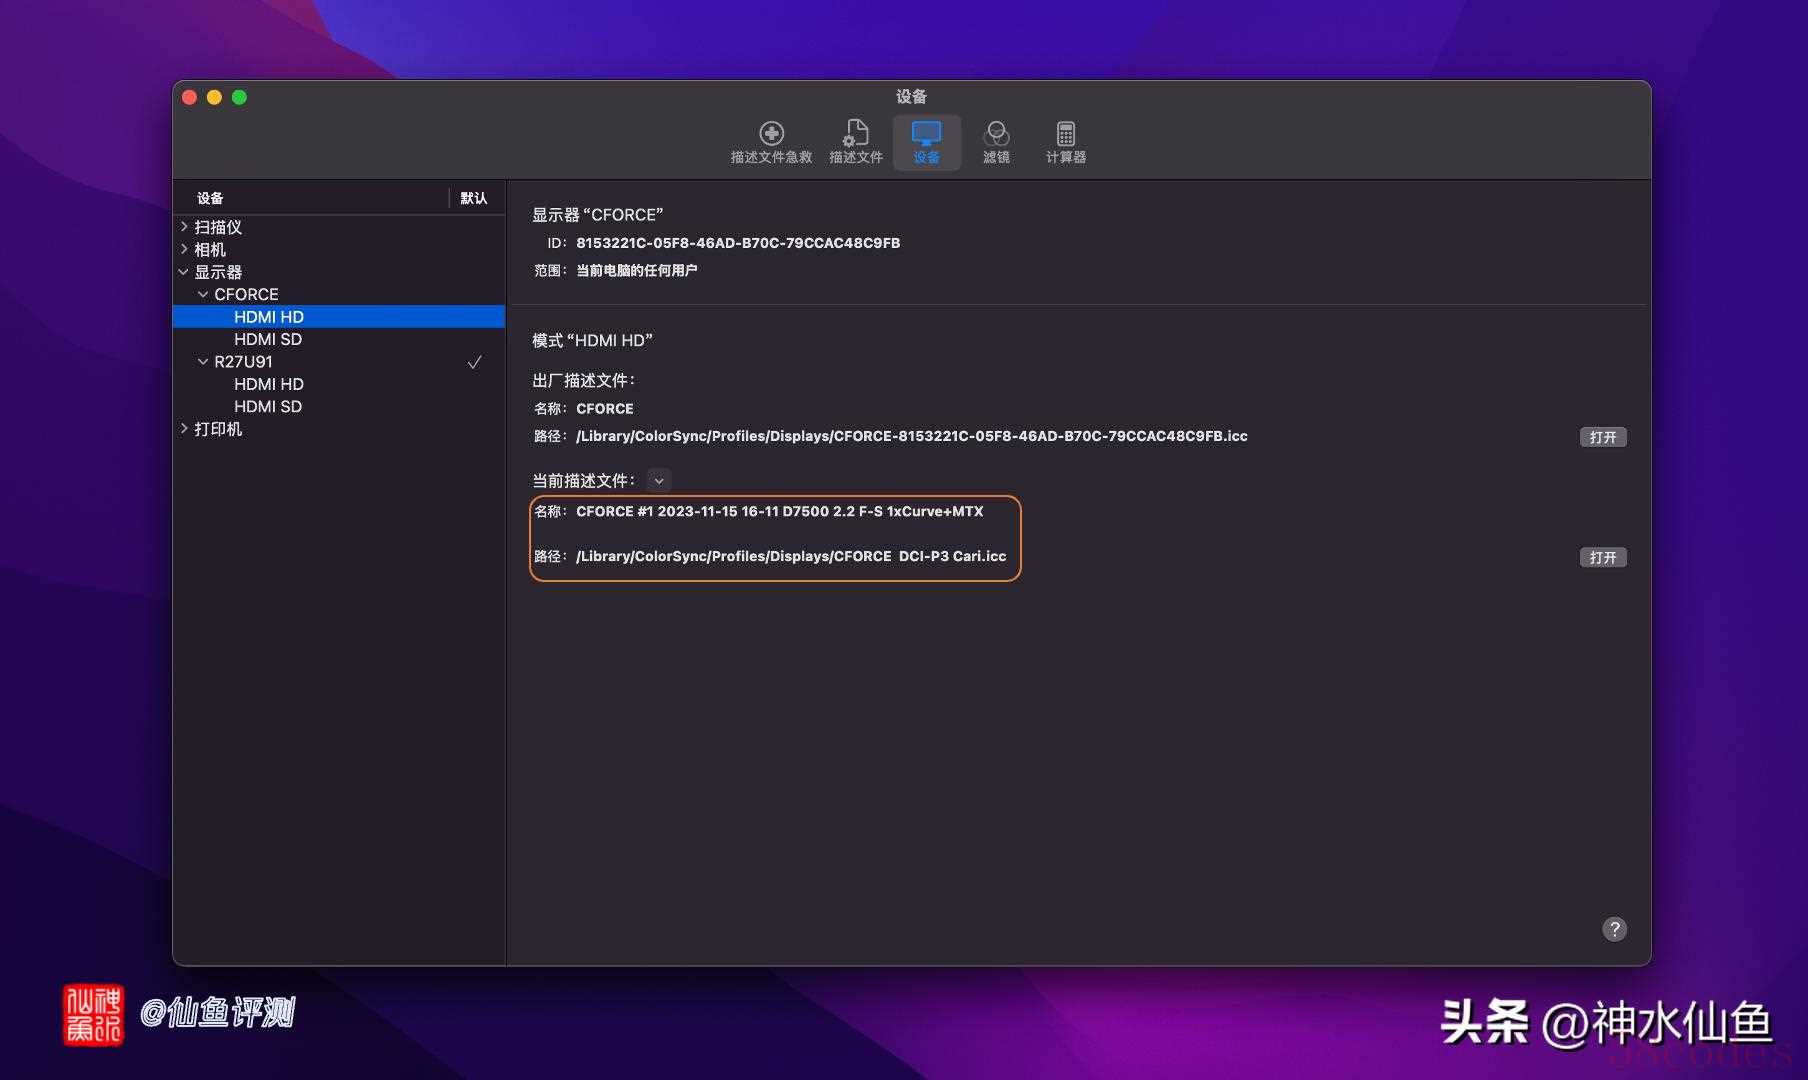Click 打开 button for factory profile
The height and width of the screenshot is (1080, 1808).
pos(1602,437)
